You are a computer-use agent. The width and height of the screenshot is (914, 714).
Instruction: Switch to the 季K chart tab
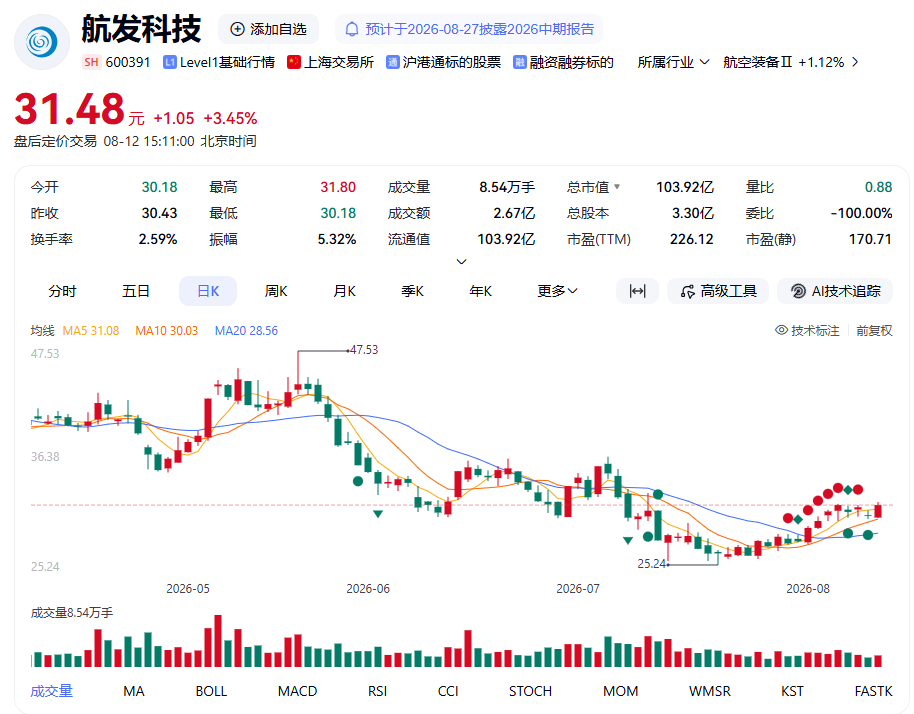pos(412,291)
